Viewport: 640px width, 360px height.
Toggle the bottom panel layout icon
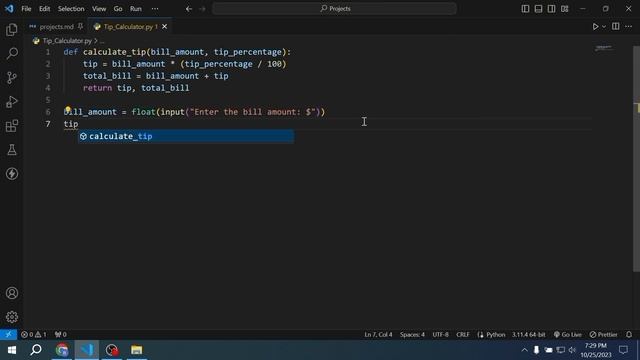(x=538, y=9)
